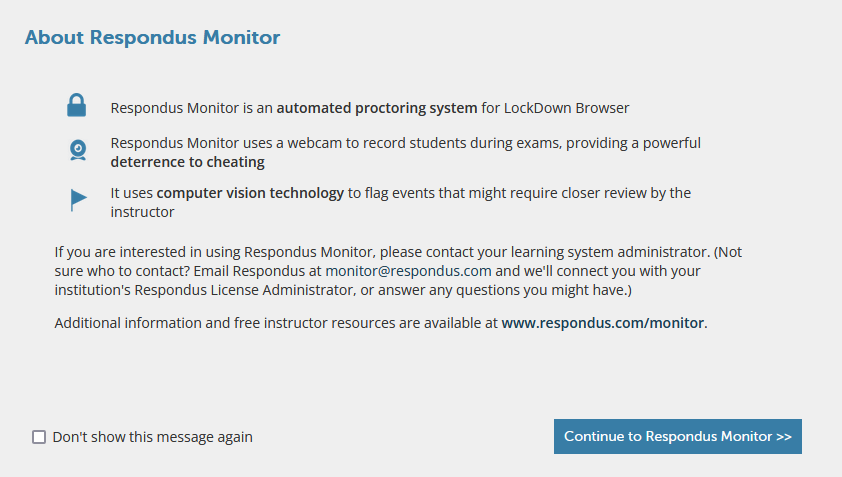This screenshot has width=842, height=477.
Task: Open the www.respondus.com/monitor link
Action: click(x=603, y=323)
